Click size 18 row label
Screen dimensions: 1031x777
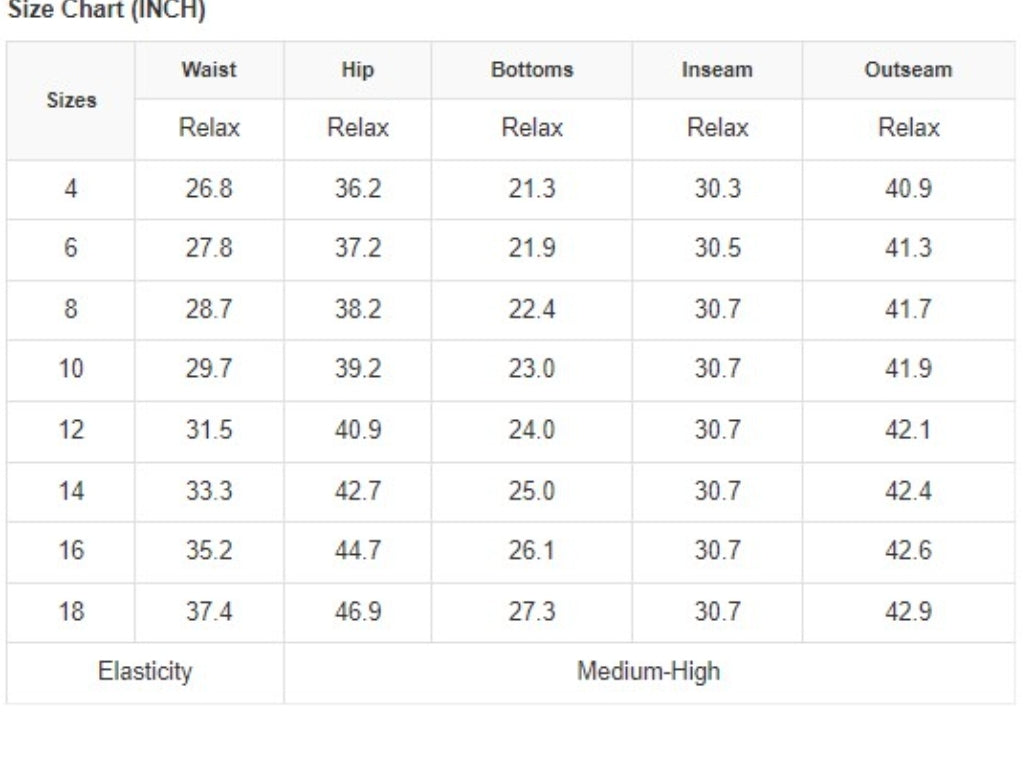70,611
